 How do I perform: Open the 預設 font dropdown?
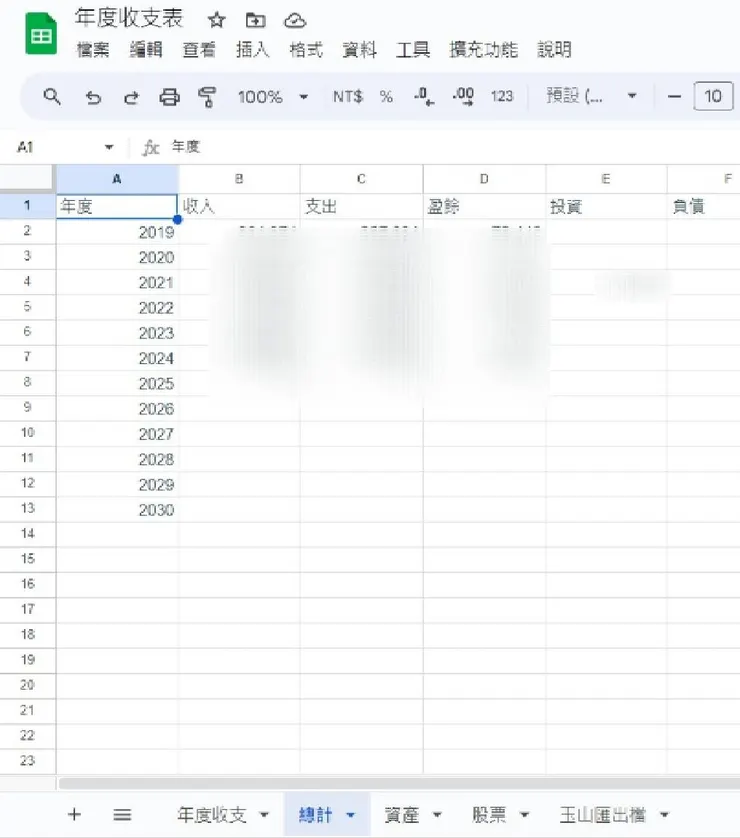point(591,96)
